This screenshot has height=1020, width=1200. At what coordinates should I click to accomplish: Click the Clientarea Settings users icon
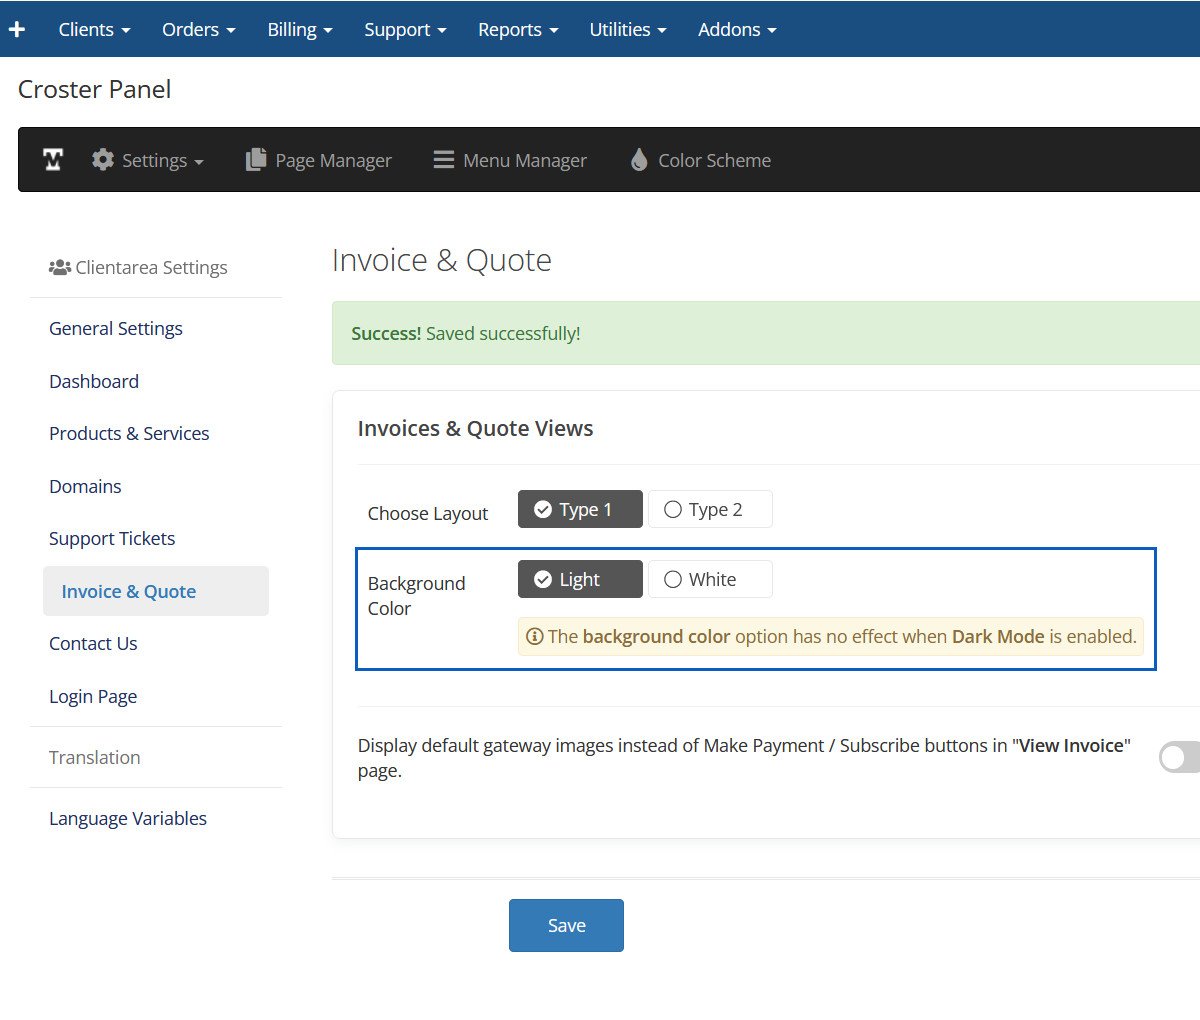point(59,268)
